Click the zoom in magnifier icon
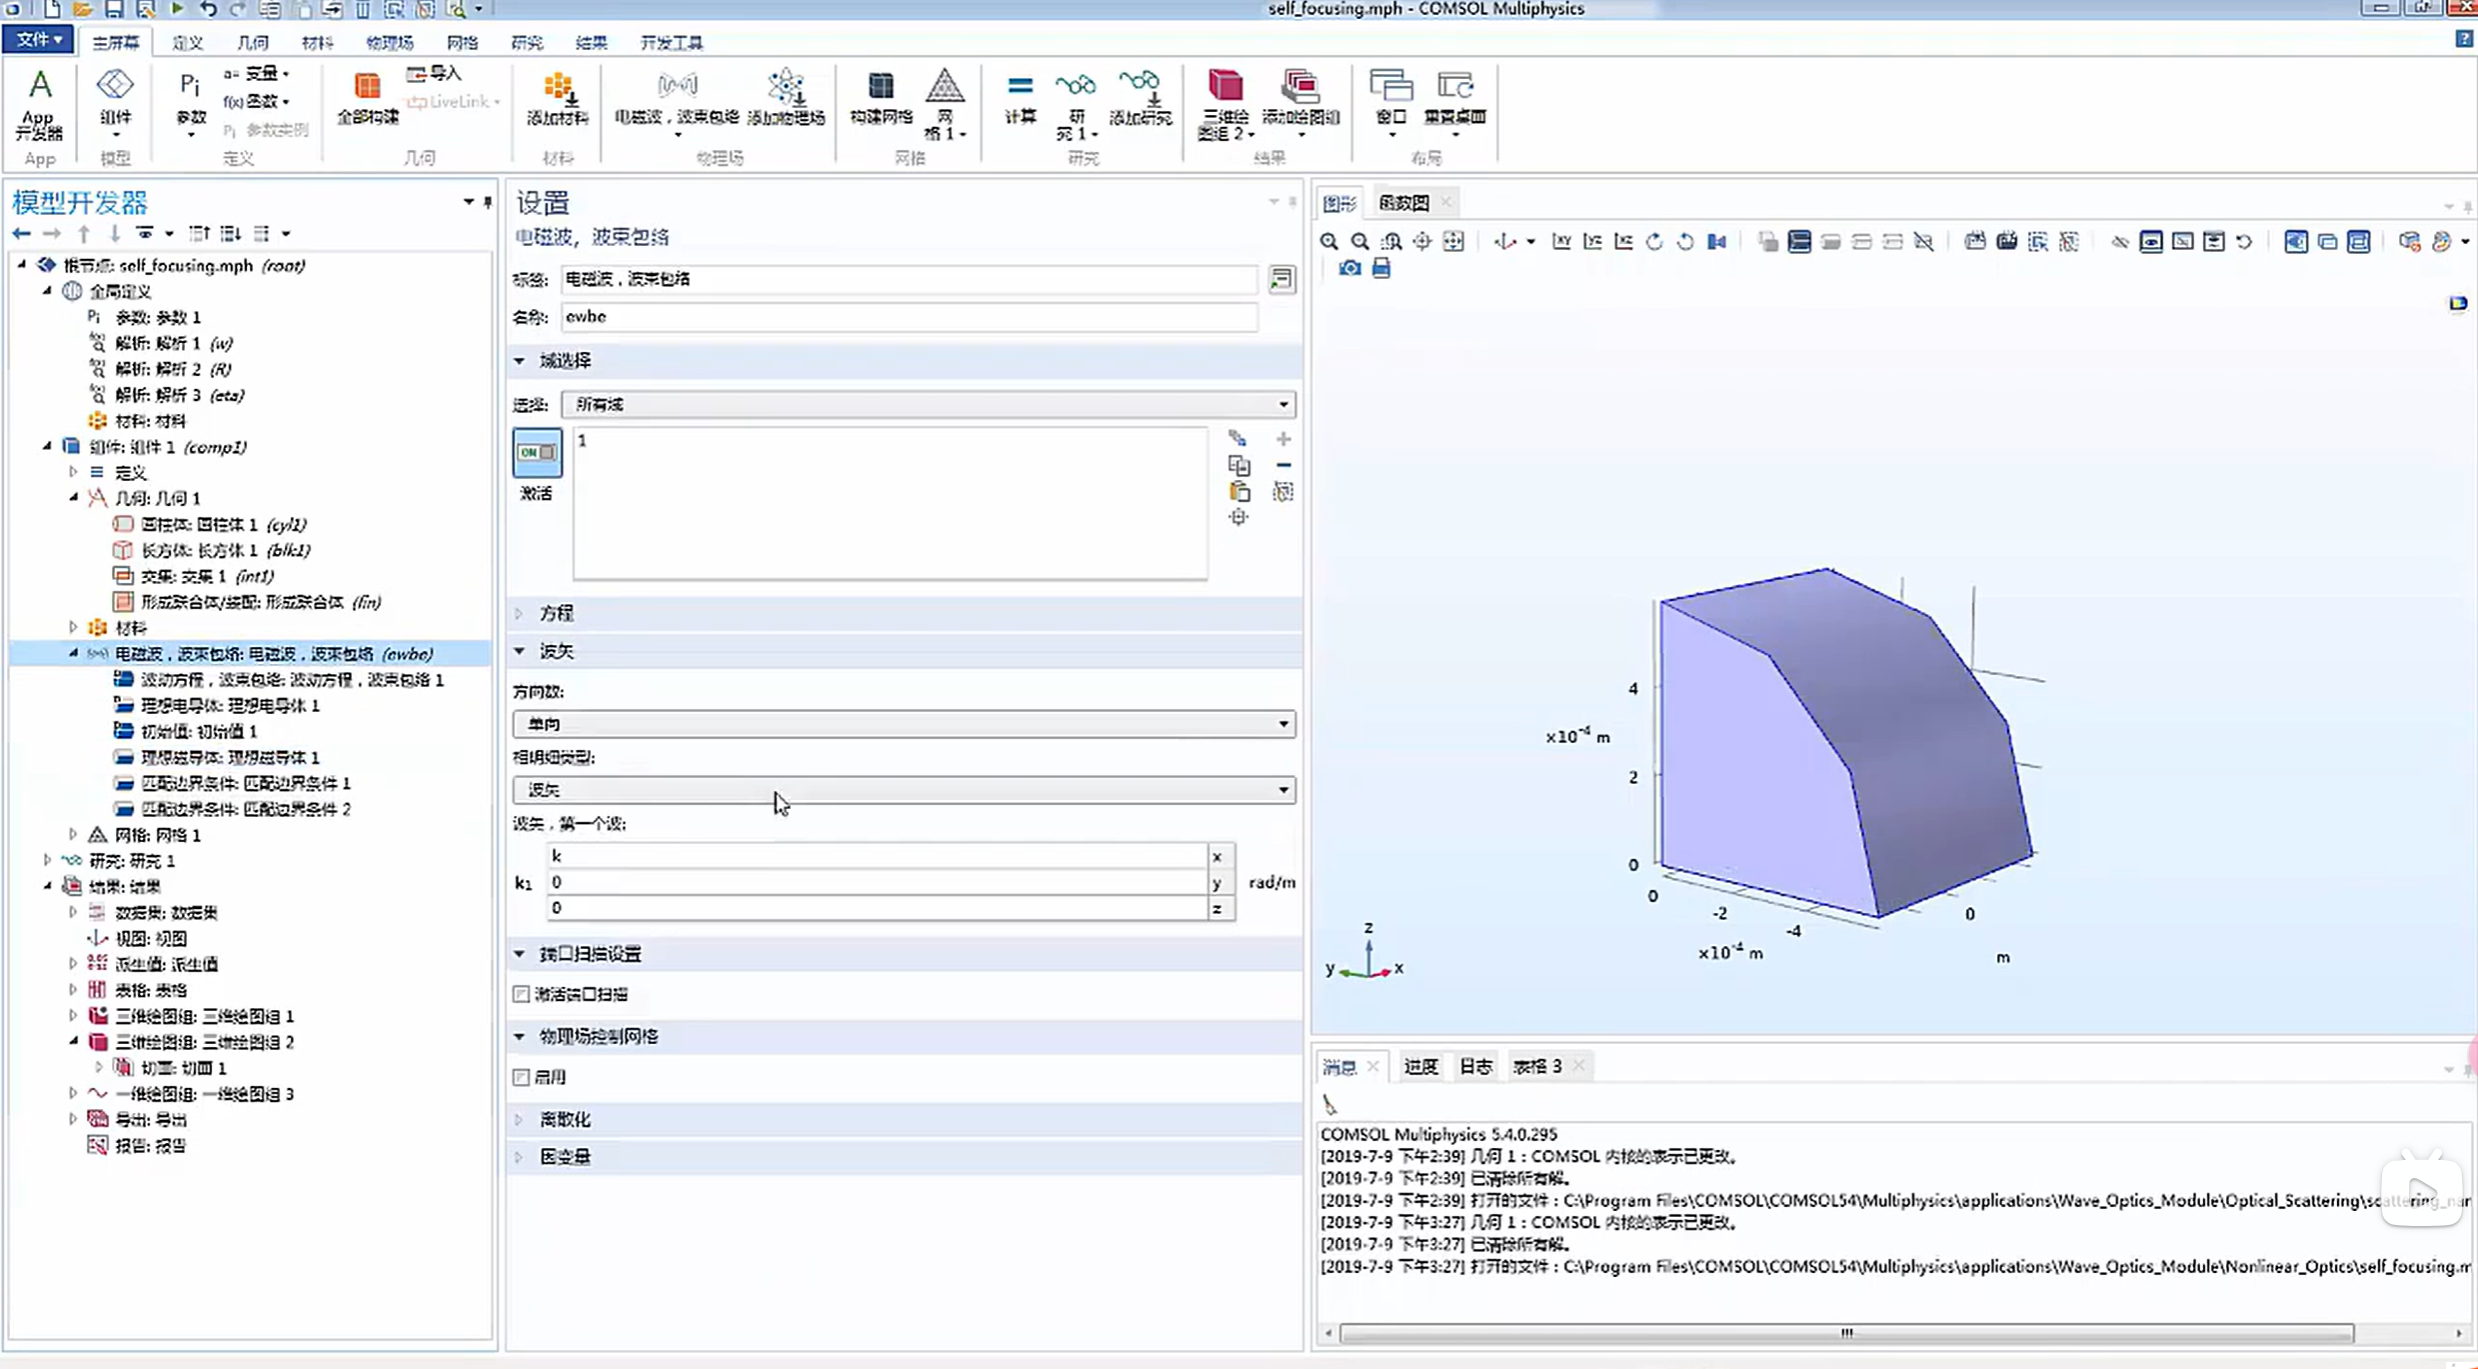The image size is (2478, 1369). click(1329, 241)
